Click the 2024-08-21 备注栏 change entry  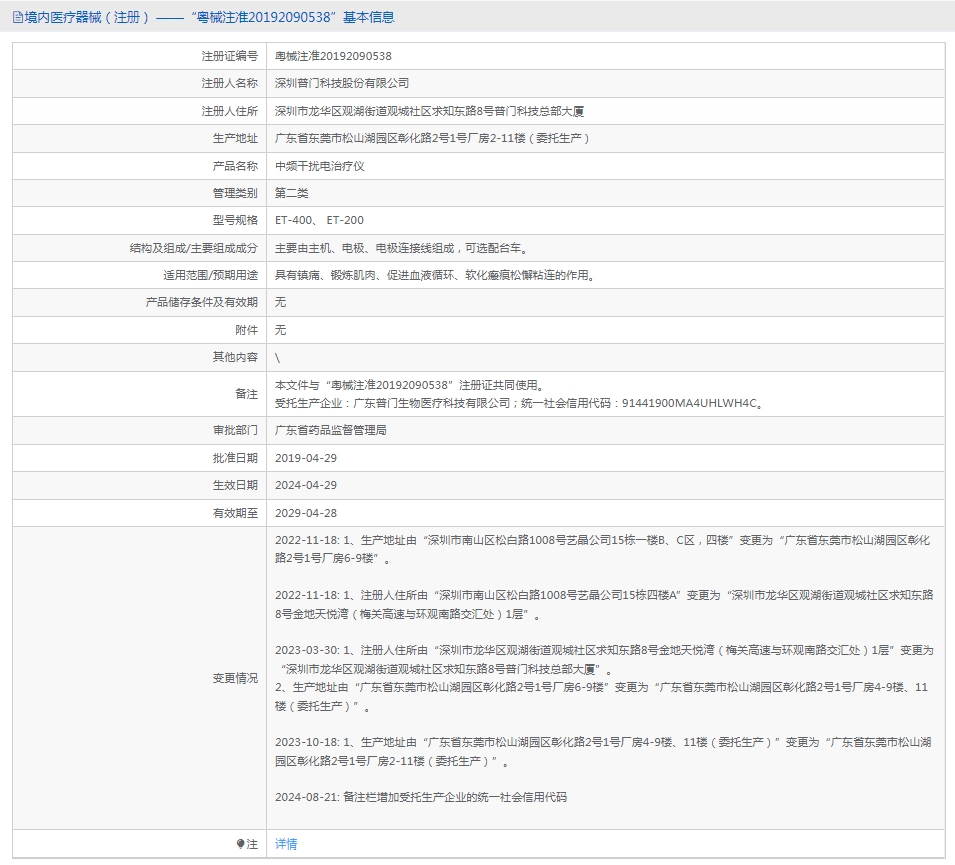pyautogui.click(x=421, y=797)
